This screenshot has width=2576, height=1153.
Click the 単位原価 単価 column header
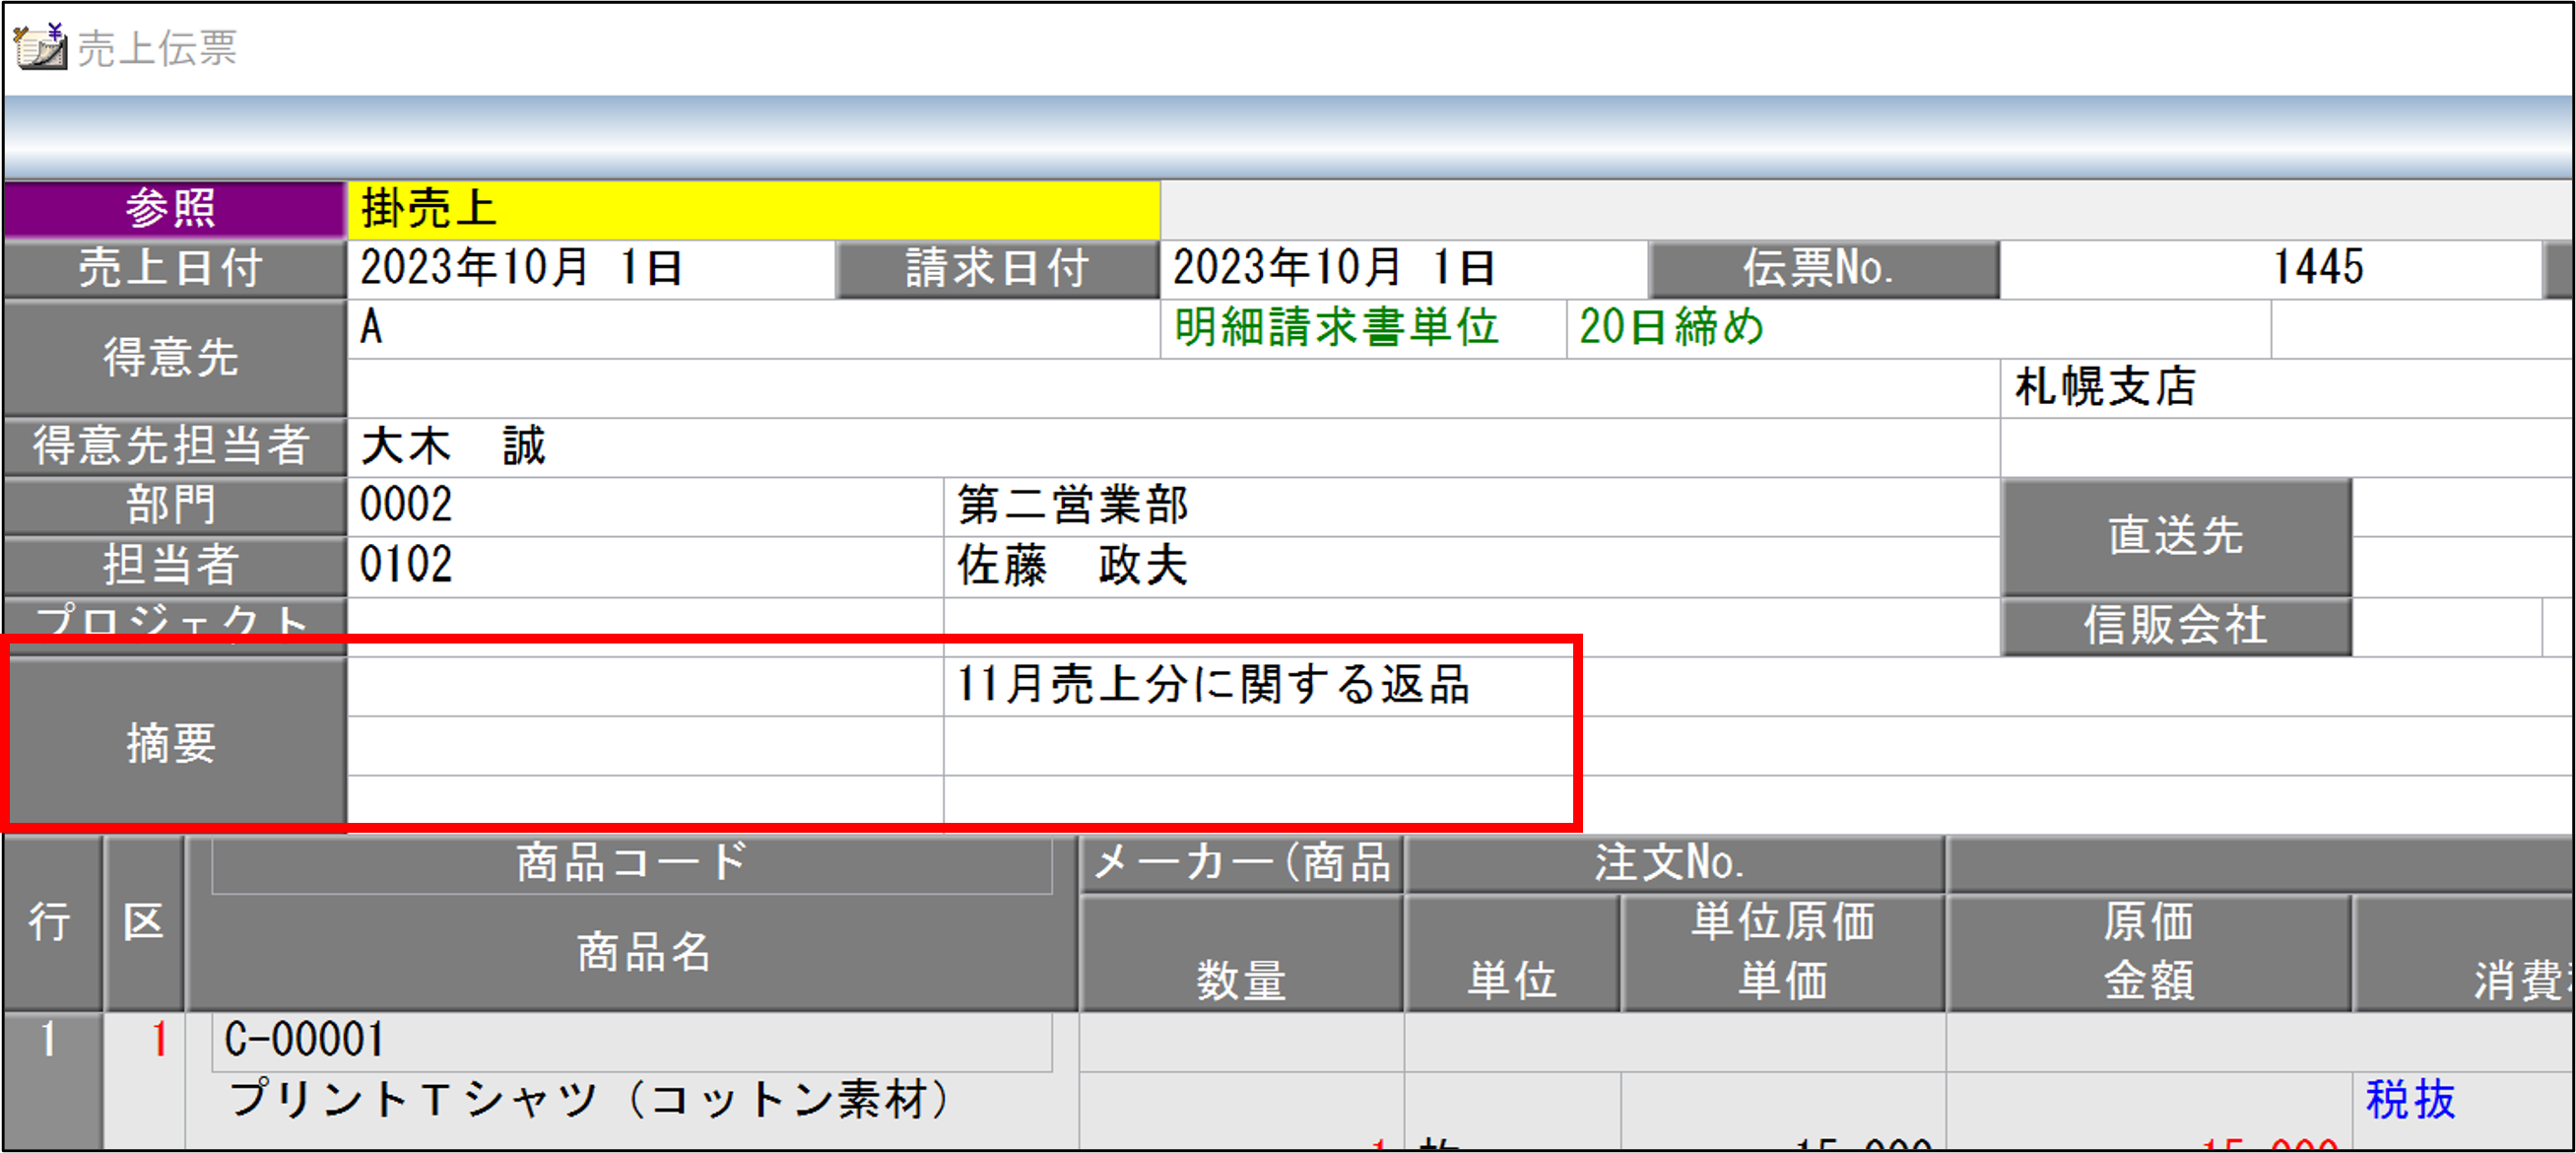coord(1783,953)
